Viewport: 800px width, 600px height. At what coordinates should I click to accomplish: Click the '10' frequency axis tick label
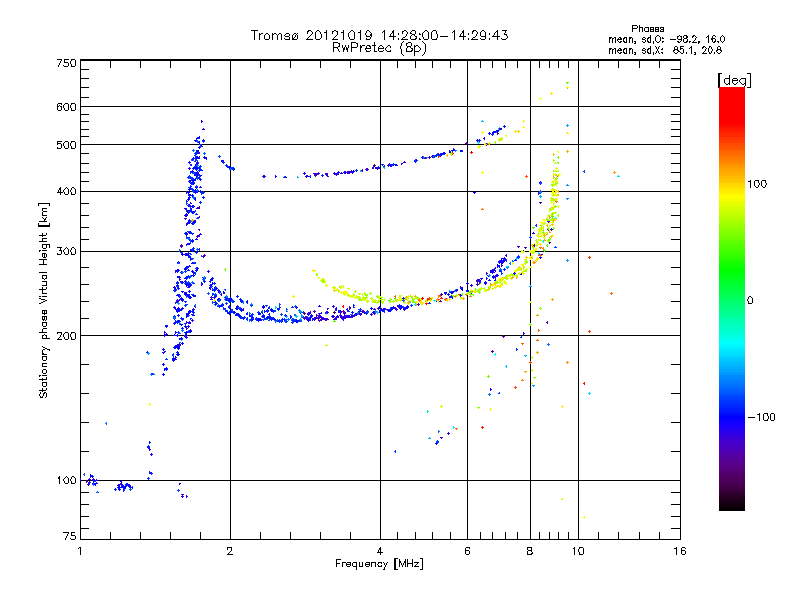(x=578, y=551)
